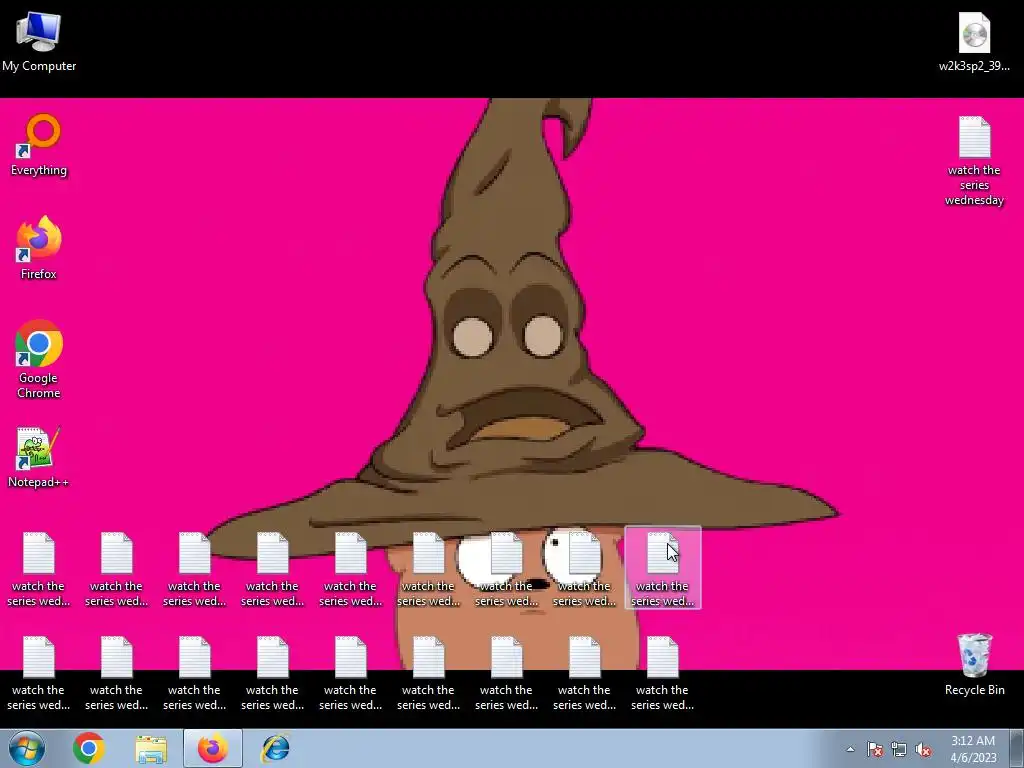Open the Windows Start menu orb
The height and width of the screenshot is (768, 1024).
click(x=27, y=748)
